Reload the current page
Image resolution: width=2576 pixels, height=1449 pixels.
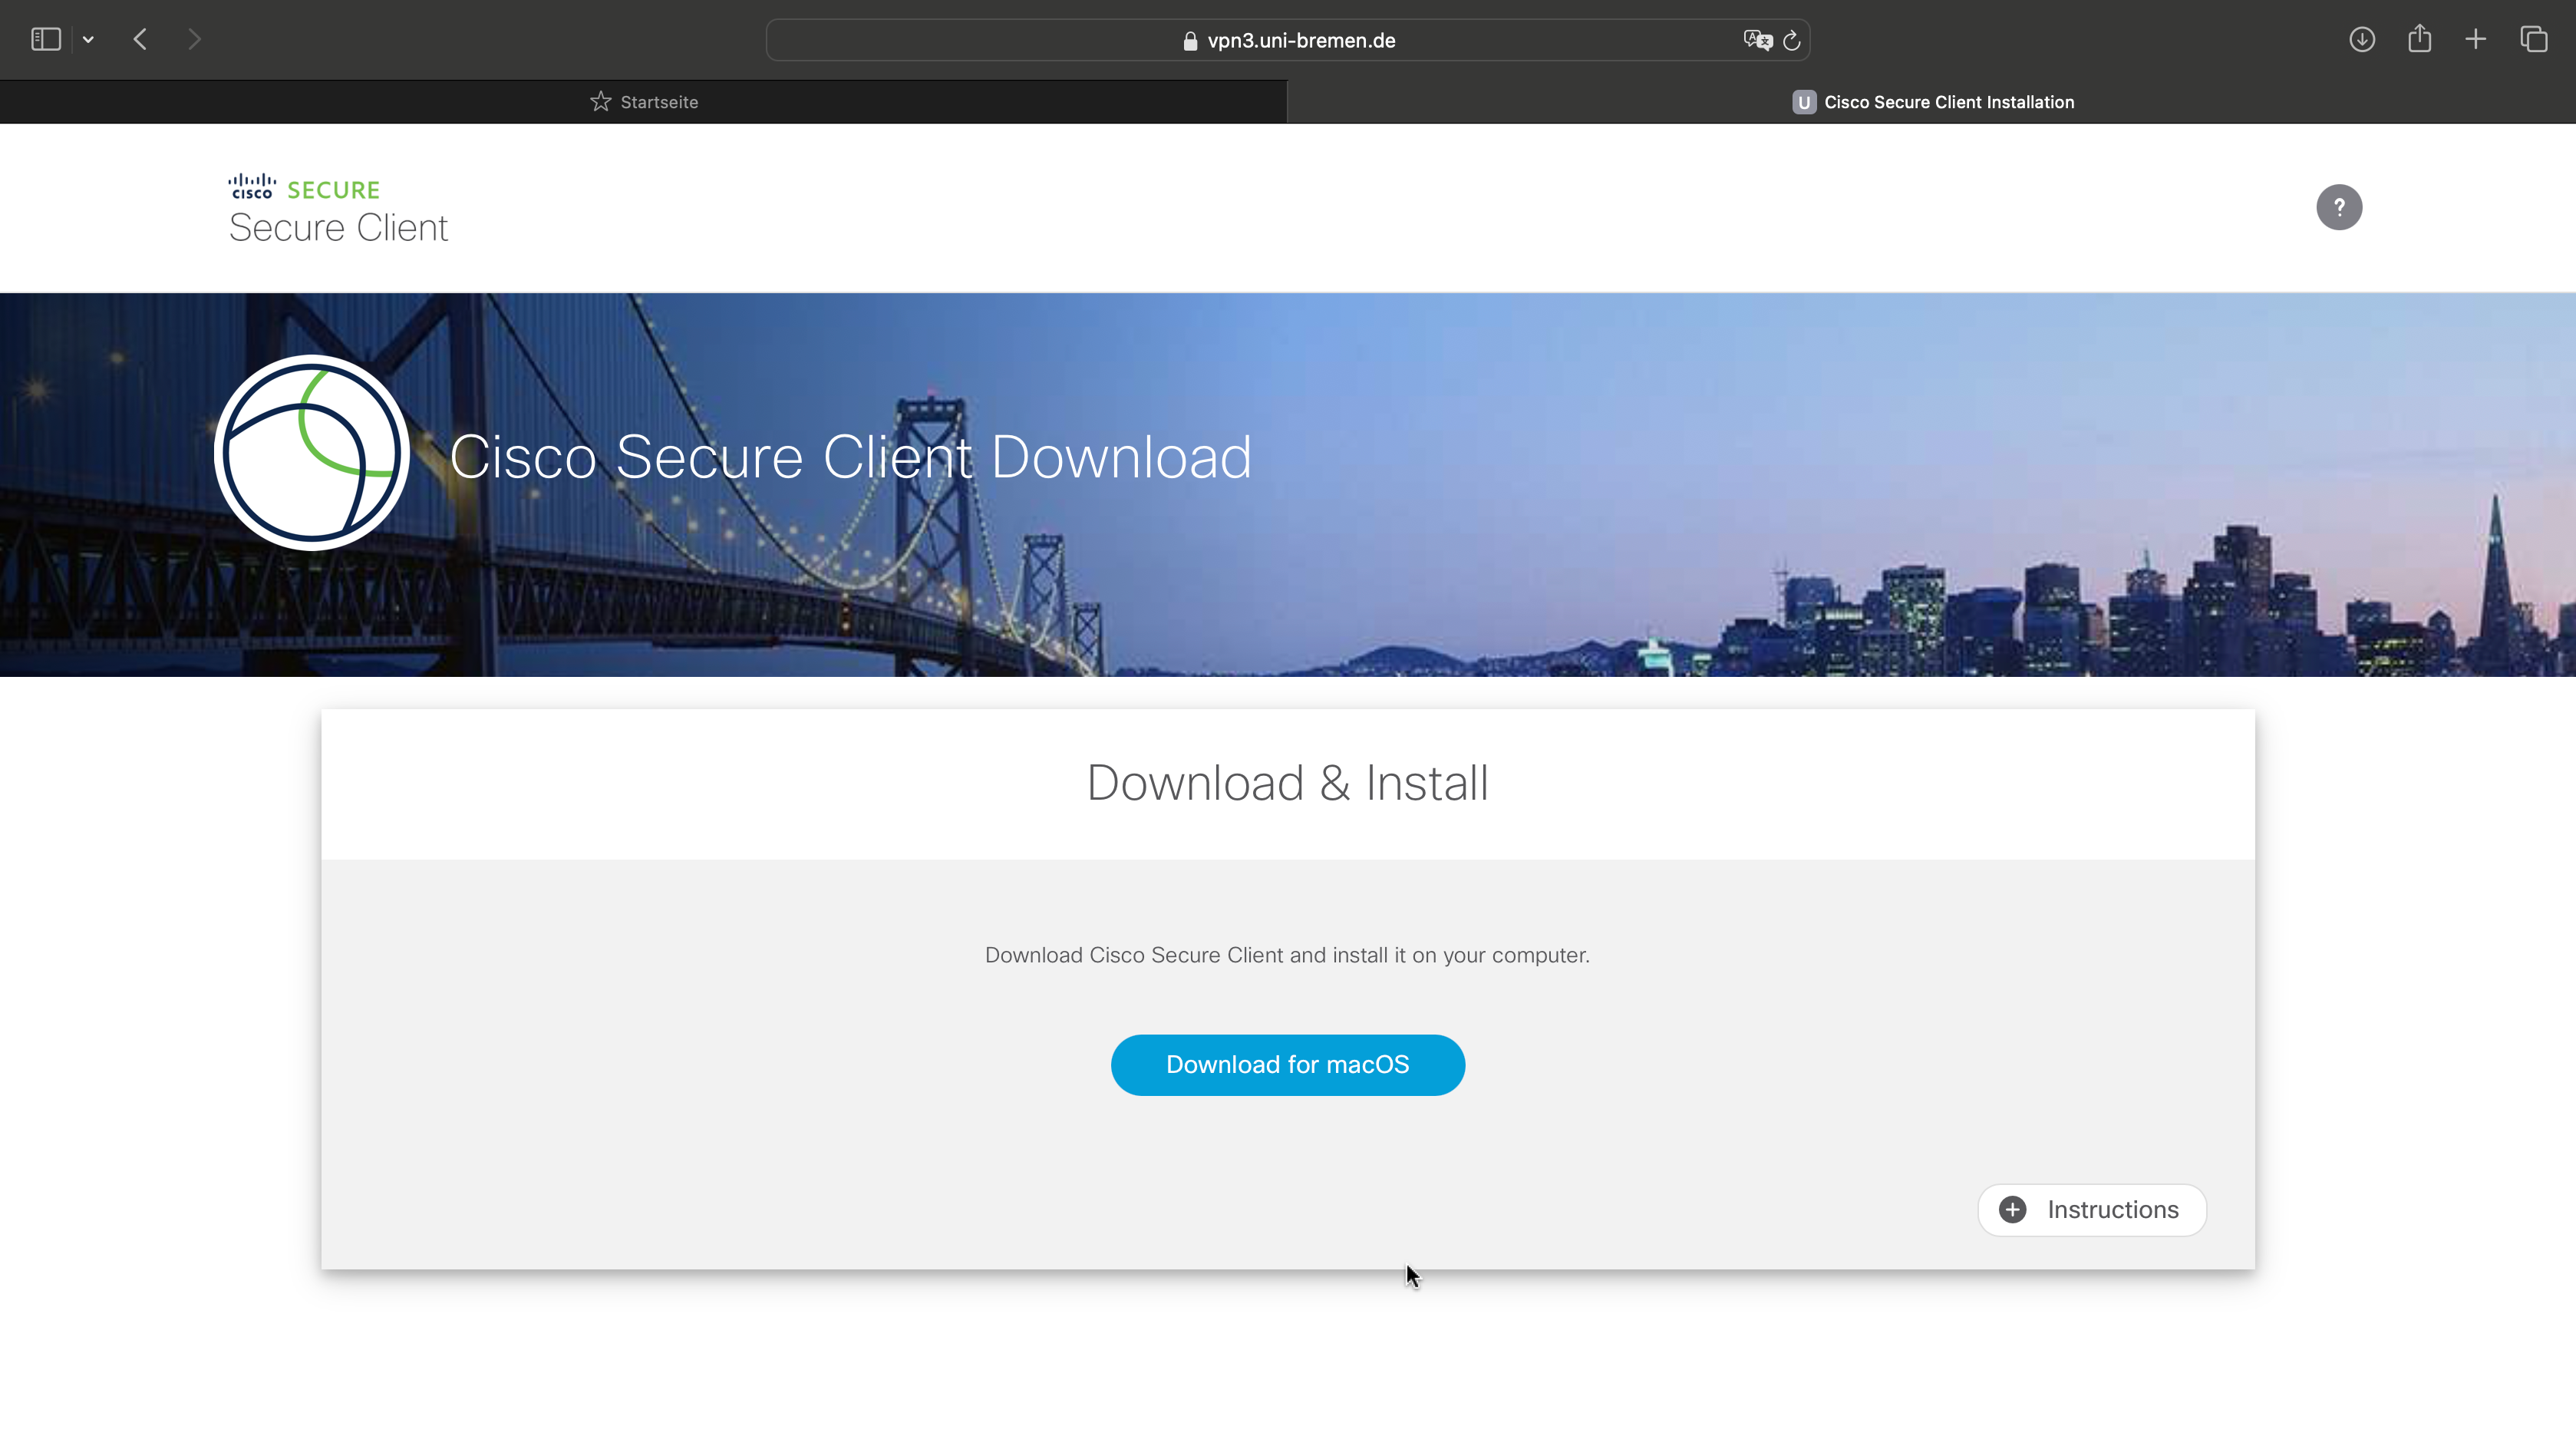[1792, 40]
